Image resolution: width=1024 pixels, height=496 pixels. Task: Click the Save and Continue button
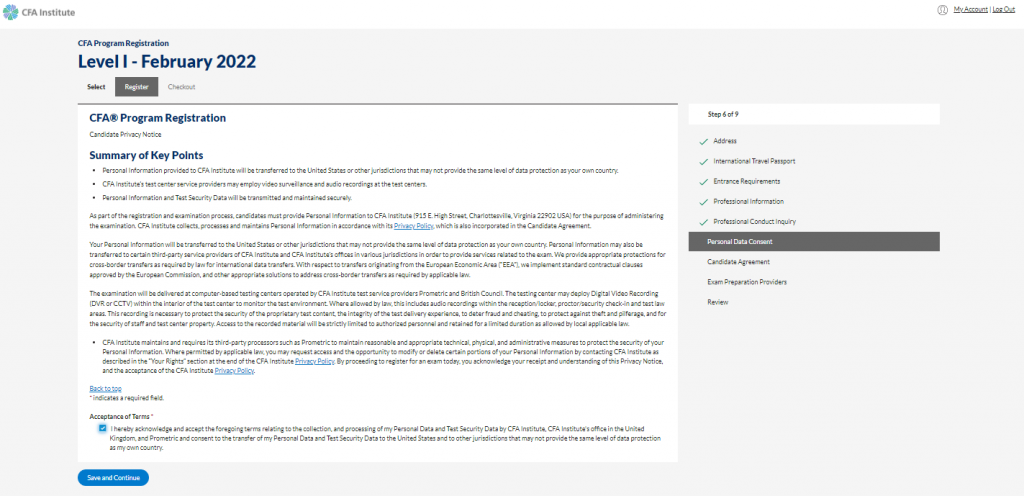[113, 478]
